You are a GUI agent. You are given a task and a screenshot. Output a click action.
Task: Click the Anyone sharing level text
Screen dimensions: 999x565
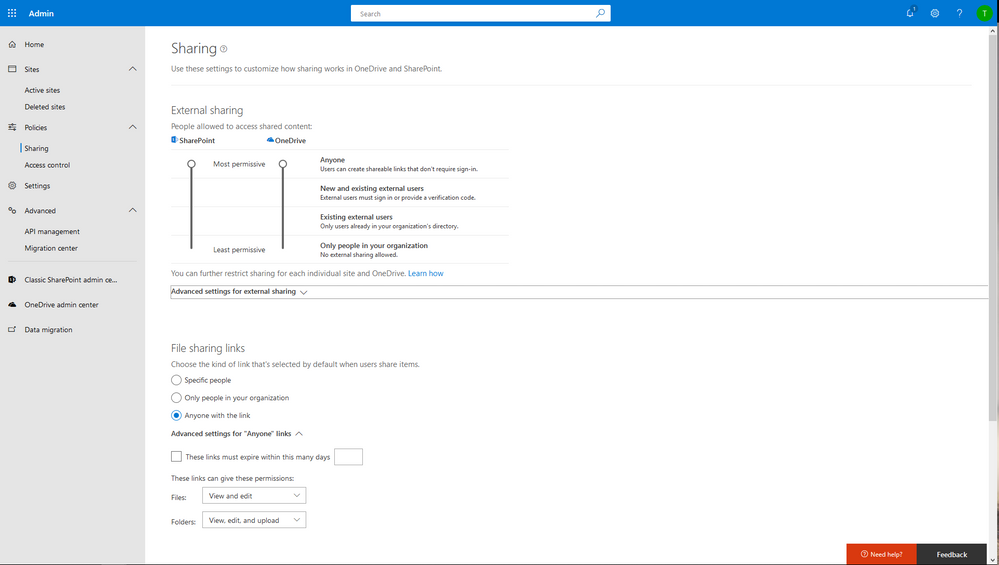[333, 160]
